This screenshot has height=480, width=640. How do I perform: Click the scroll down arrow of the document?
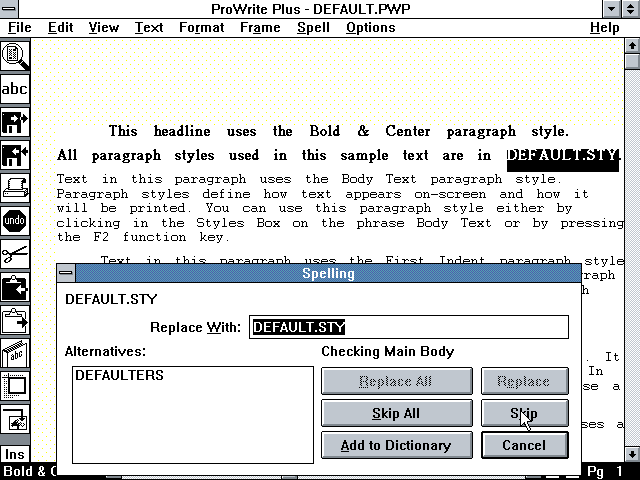(x=632, y=454)
